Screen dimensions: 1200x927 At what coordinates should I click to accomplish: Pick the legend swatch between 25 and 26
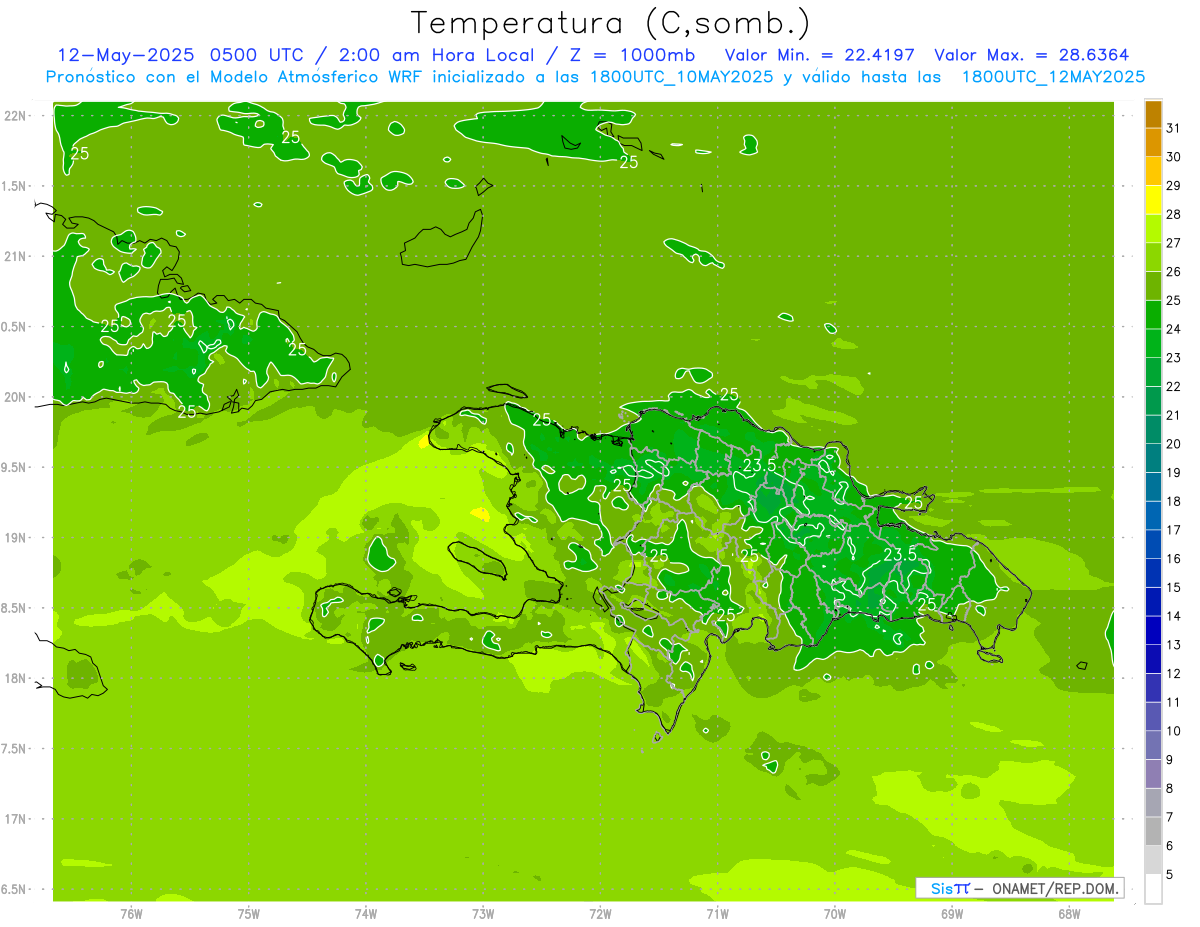tap(1153, 286)
